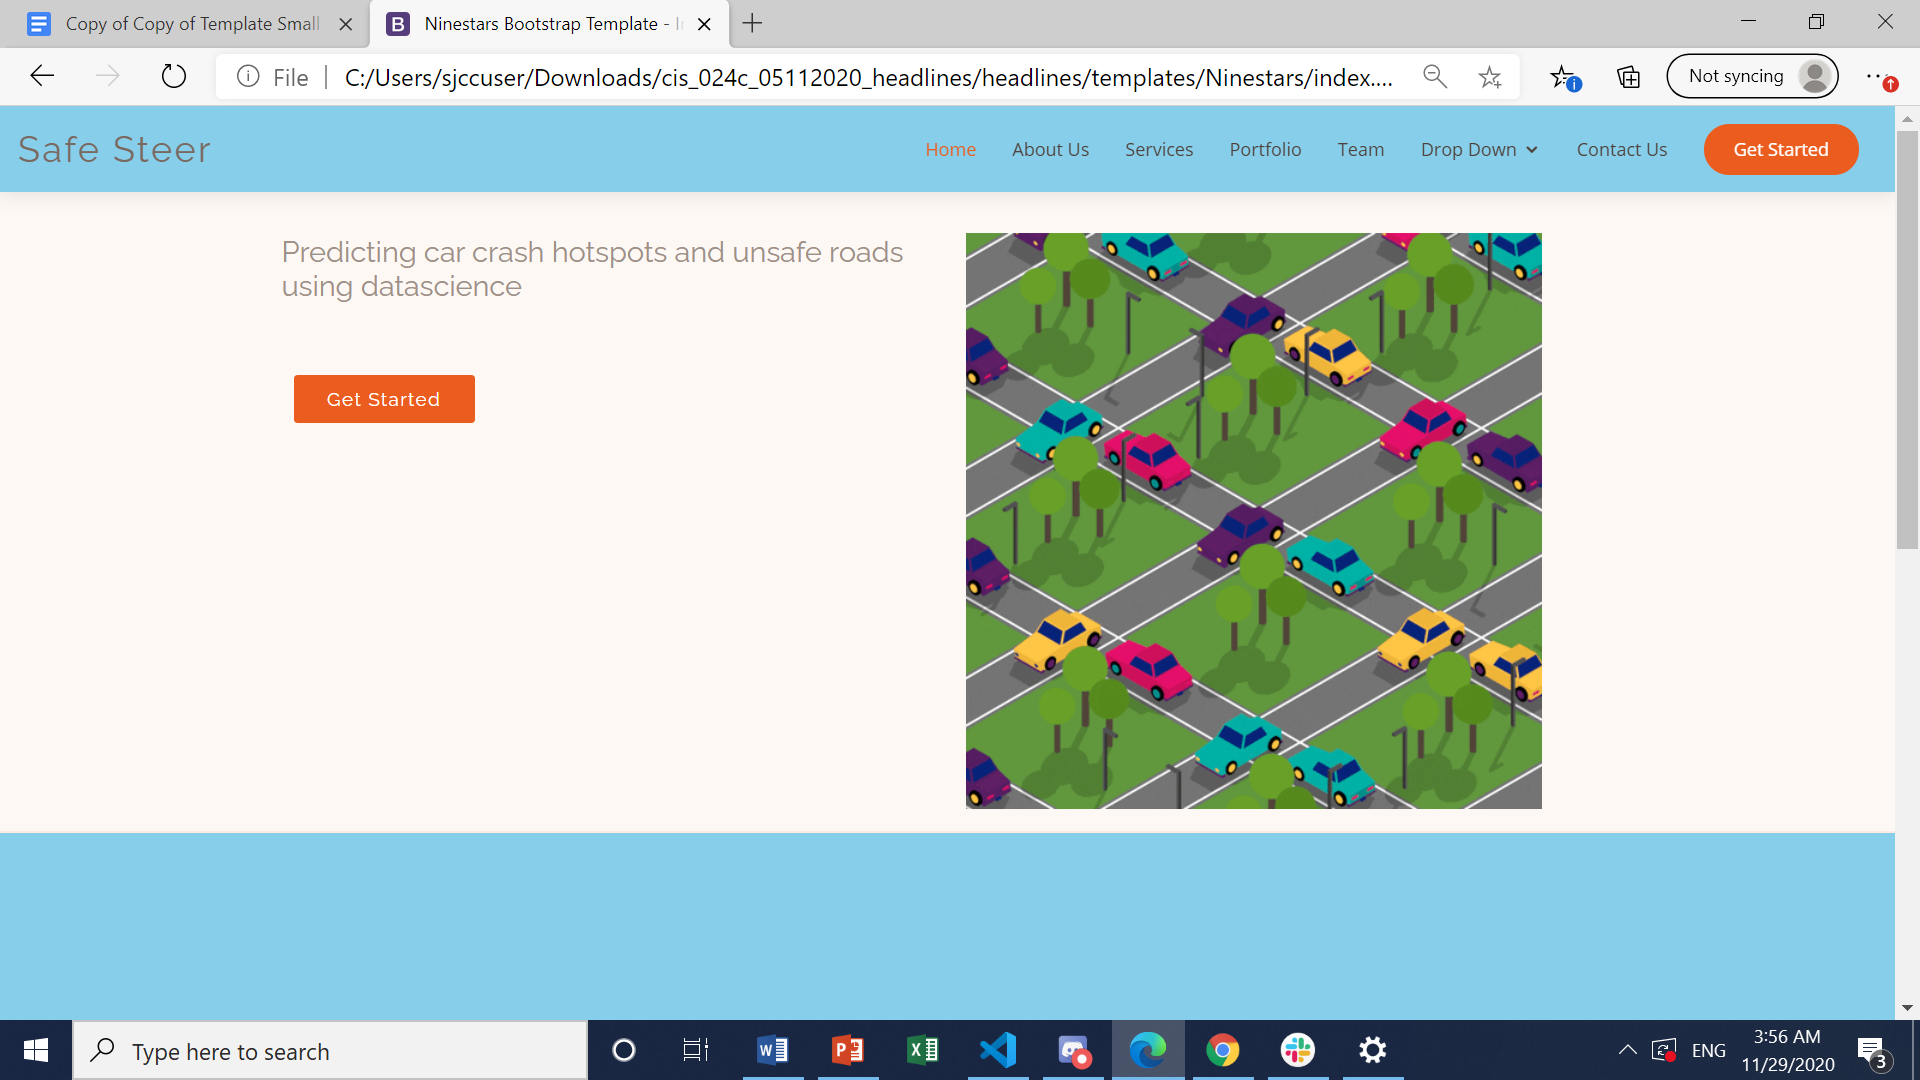The width and height of the screenshot is (1920, 1080).
Task: Open the Collections icon
Action: coord(1628,77)
